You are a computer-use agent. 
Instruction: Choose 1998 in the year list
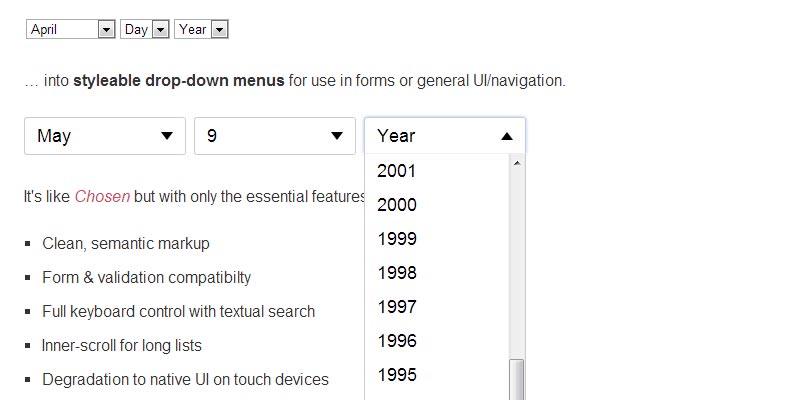click(397, 273)
